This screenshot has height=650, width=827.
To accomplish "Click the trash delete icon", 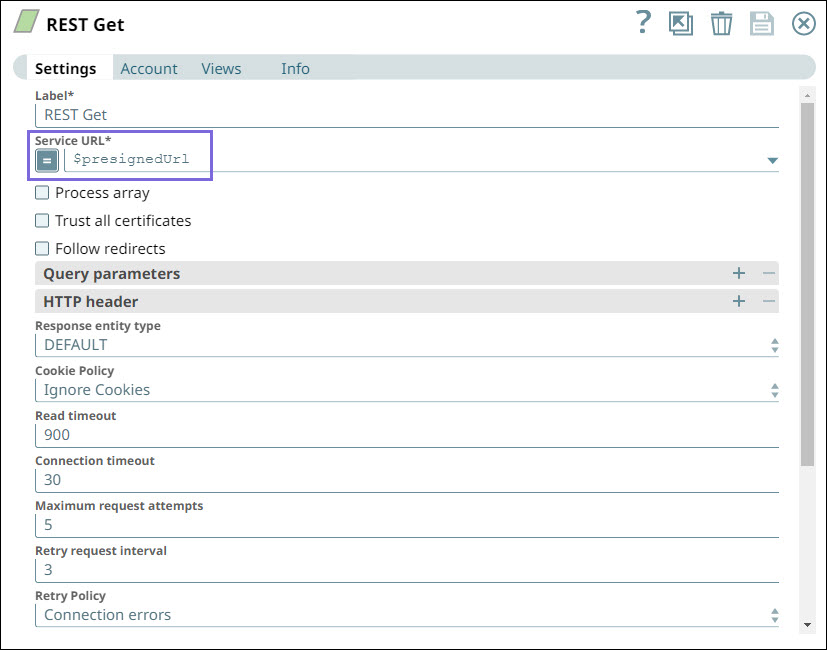I will coord(721,24).
